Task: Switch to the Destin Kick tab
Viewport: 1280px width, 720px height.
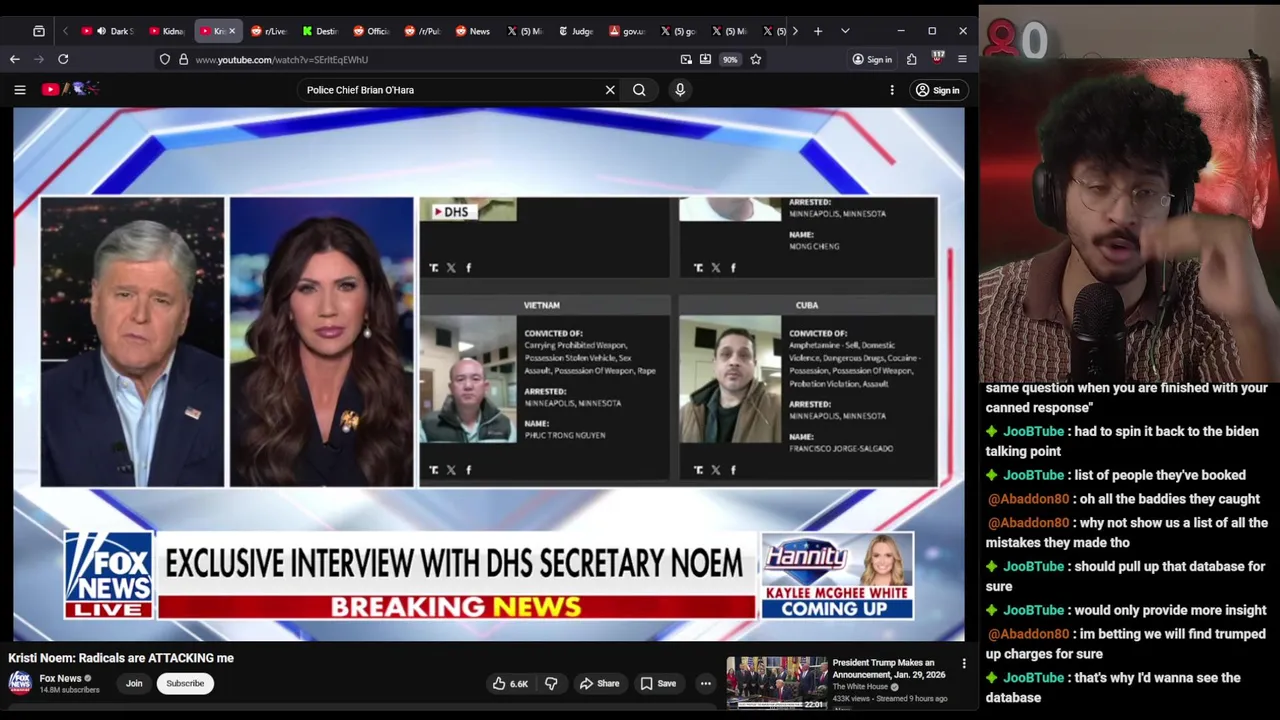Action: (x=320, y=31)
